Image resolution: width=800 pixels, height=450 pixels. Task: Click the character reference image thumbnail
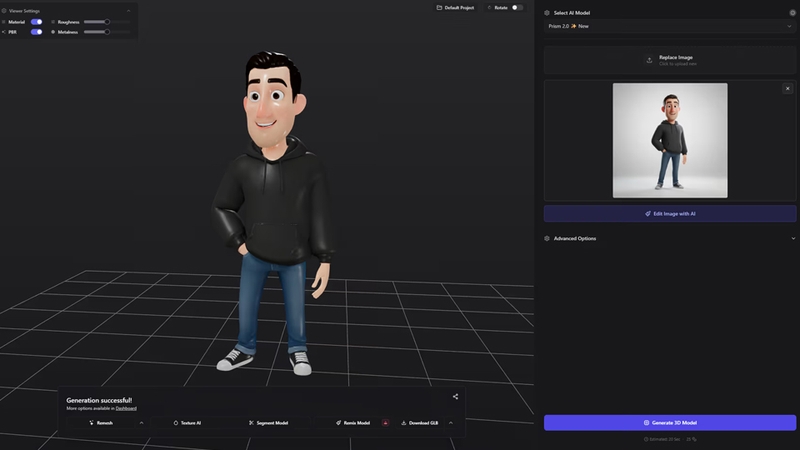[670, 140]
